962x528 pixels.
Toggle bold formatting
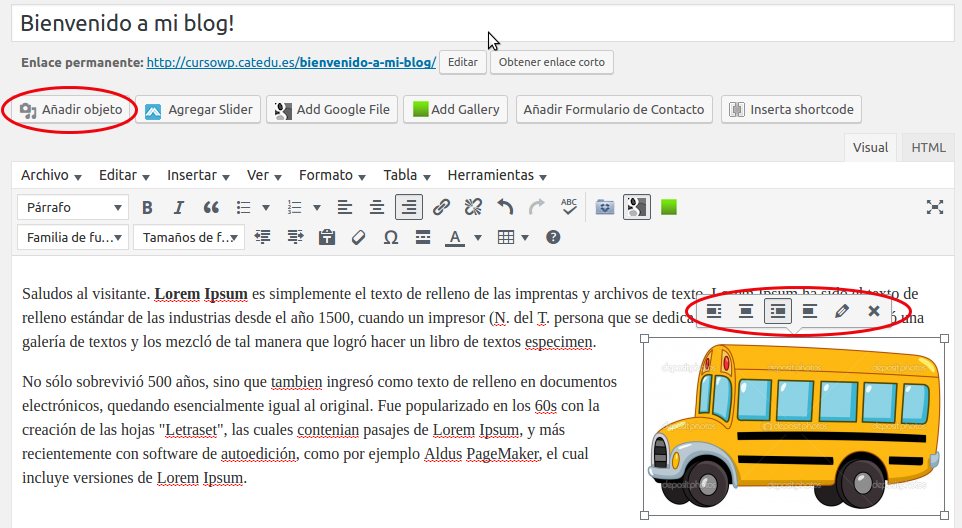click(147, 208)
